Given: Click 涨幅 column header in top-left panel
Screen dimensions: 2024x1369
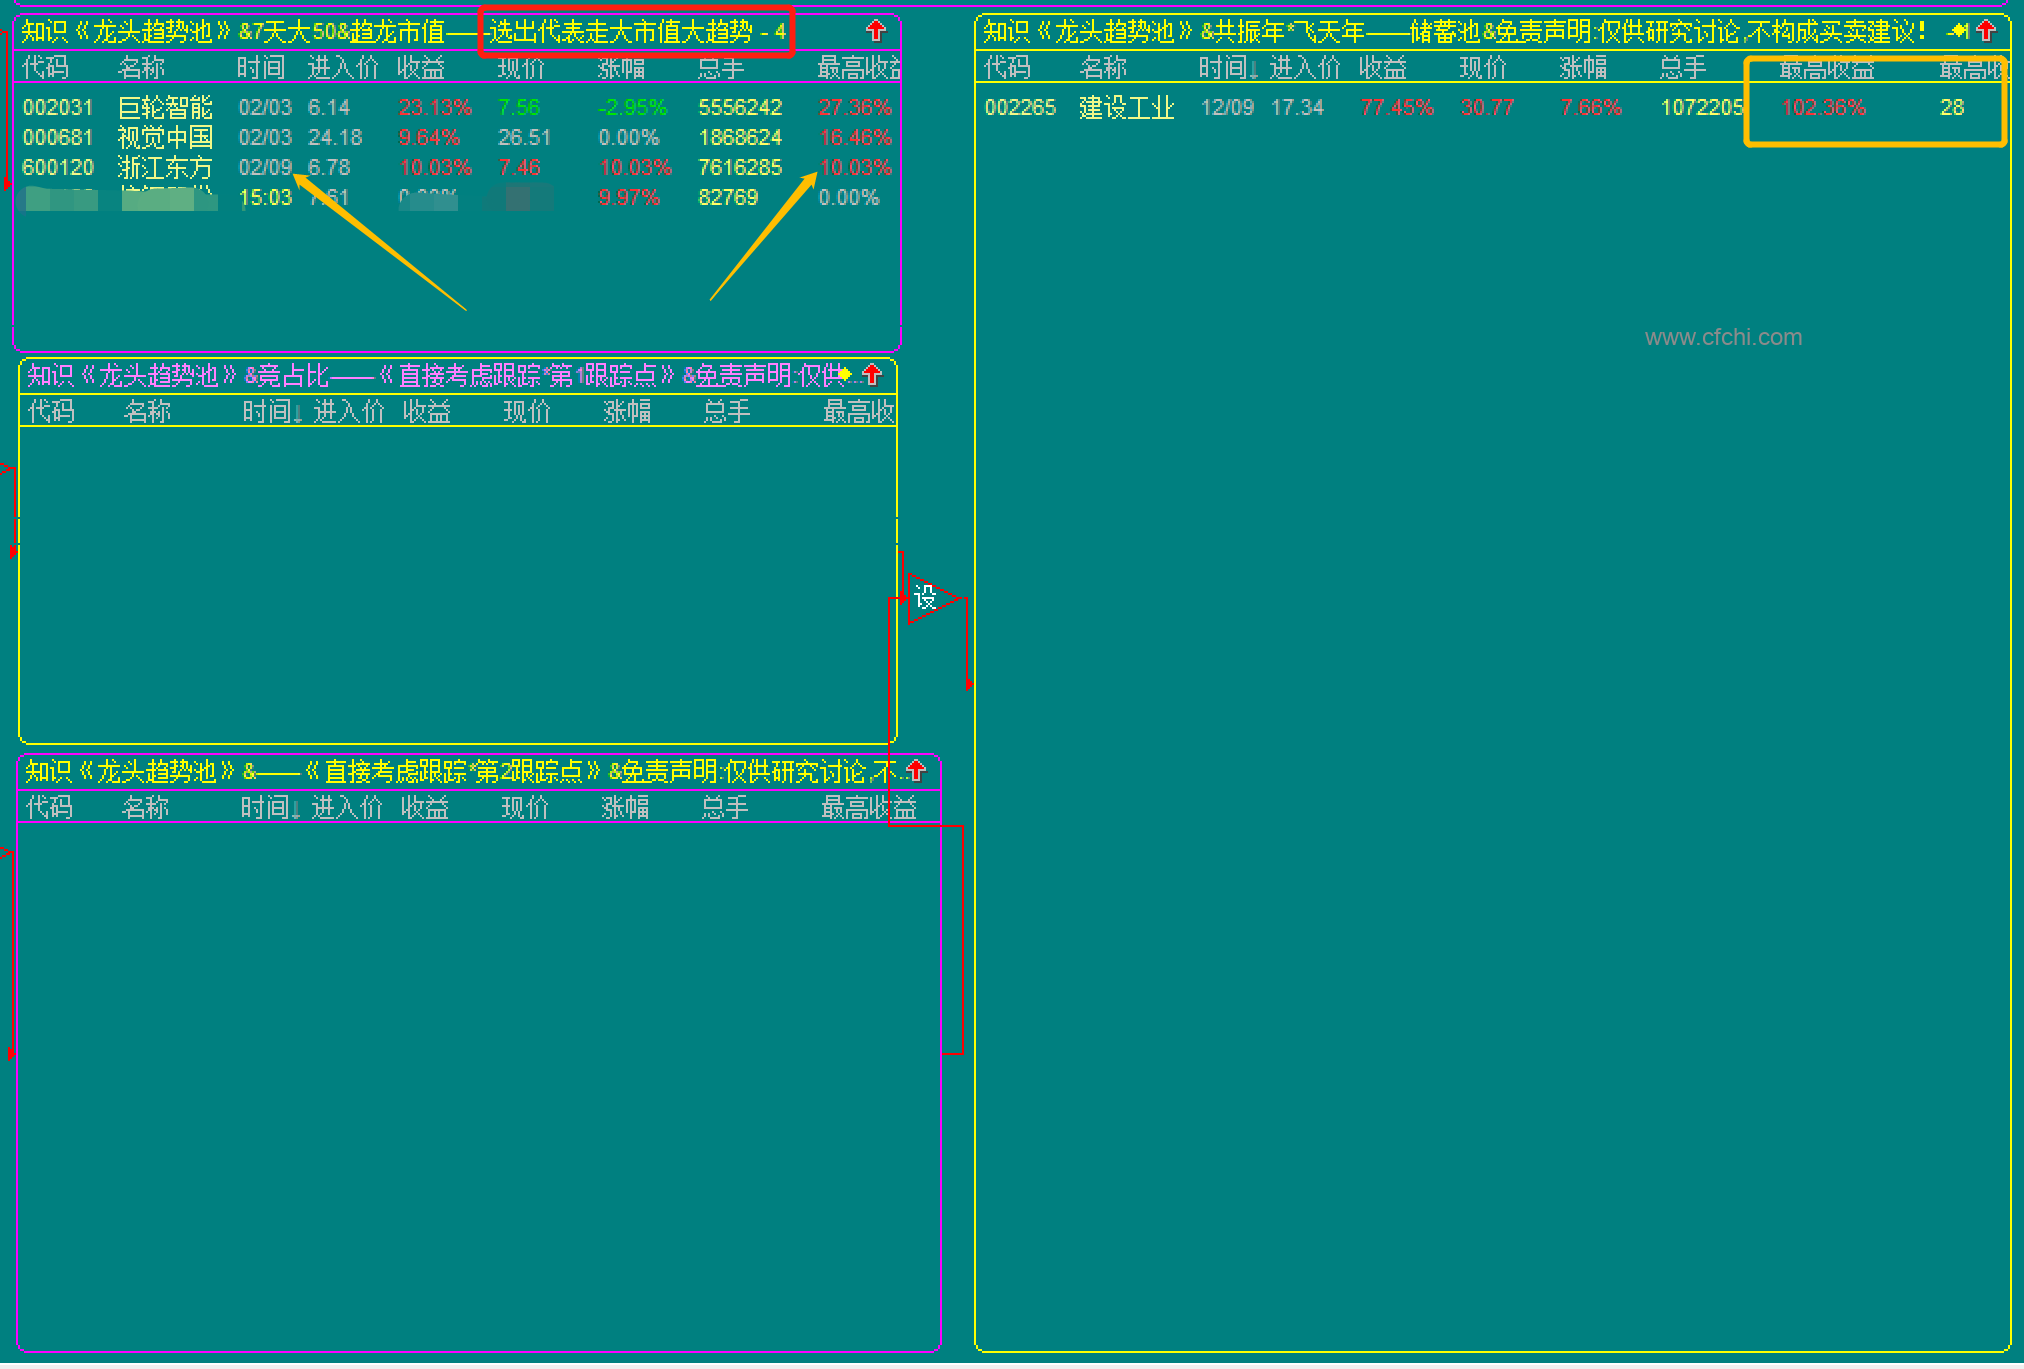Looking at the screenshot, I should click(x=621, y=68).
